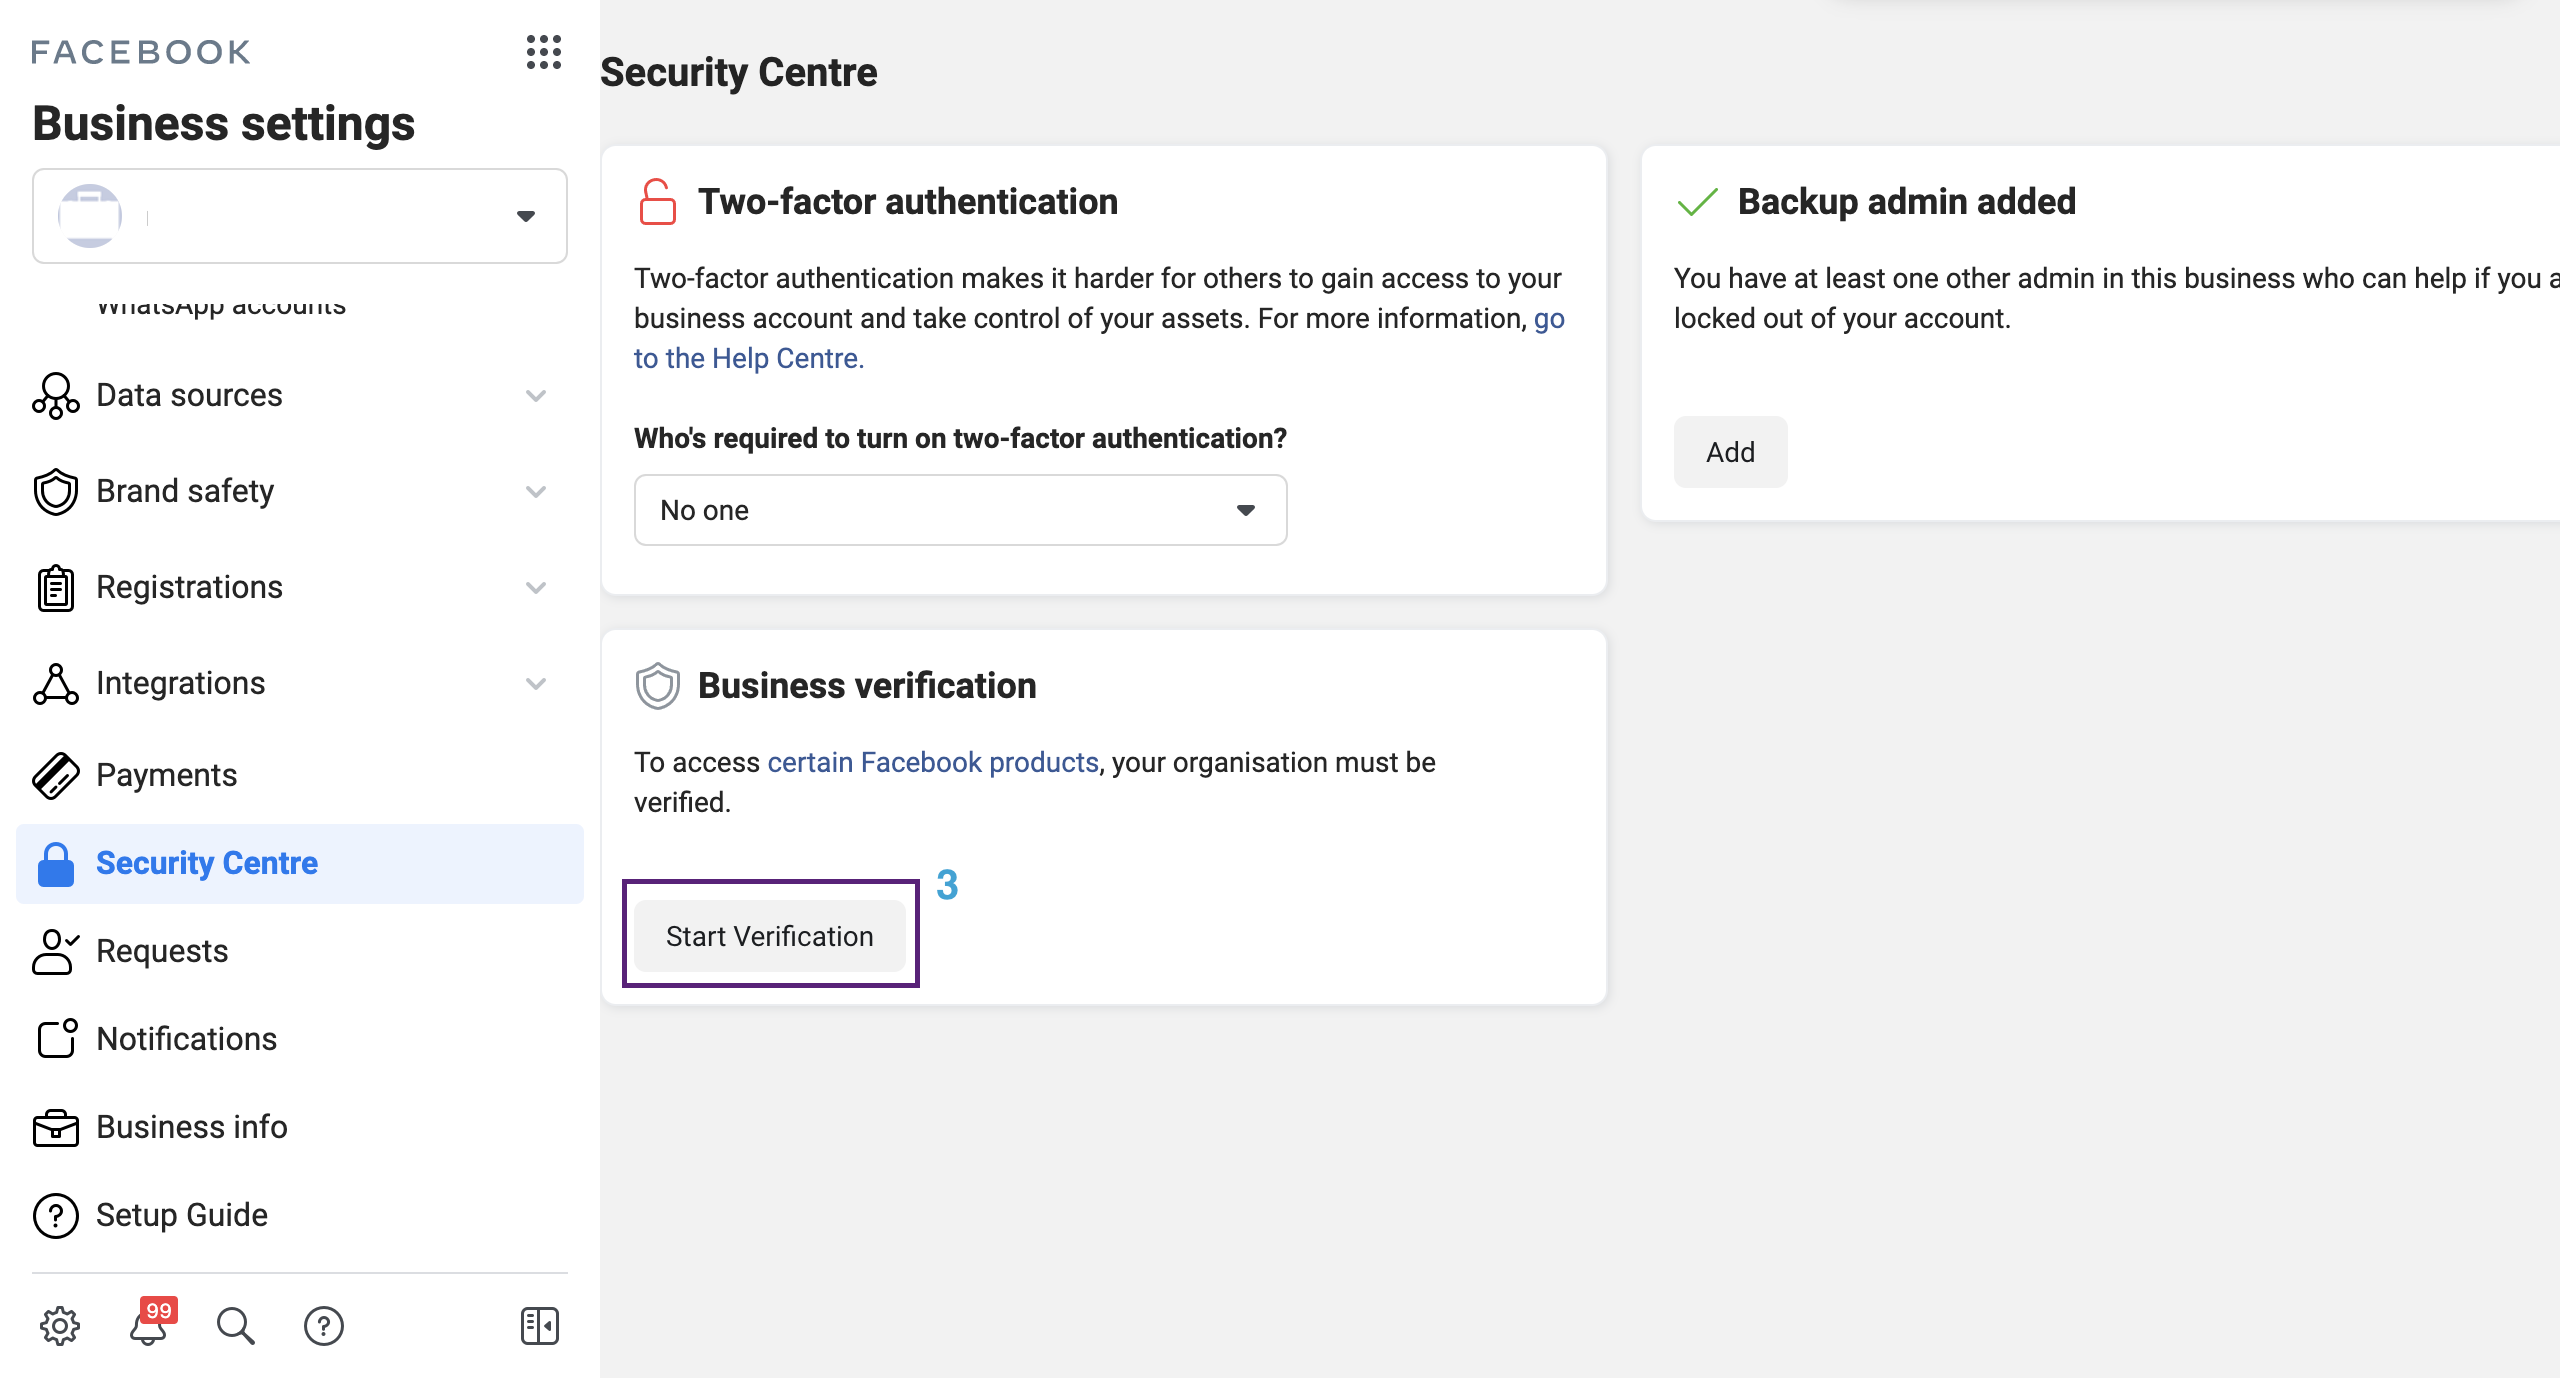The image size is (2560, 1378).
Task: Select Security Centre in sidebar
Action: [206, 863]
